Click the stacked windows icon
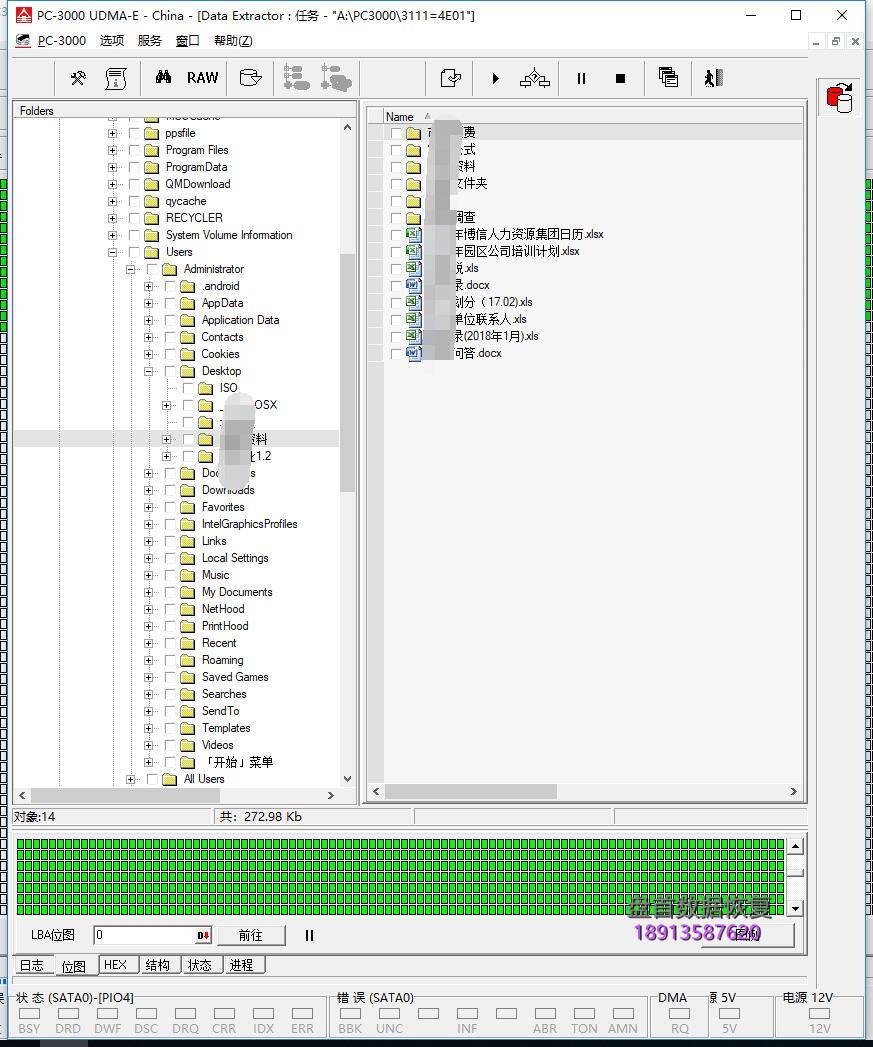The height and width of the screenshot is (1047, 873). 668,77
